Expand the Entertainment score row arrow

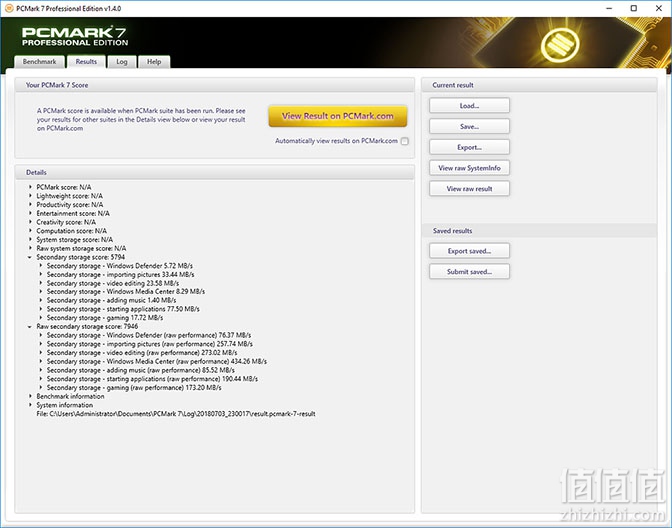tap(30, 213)
